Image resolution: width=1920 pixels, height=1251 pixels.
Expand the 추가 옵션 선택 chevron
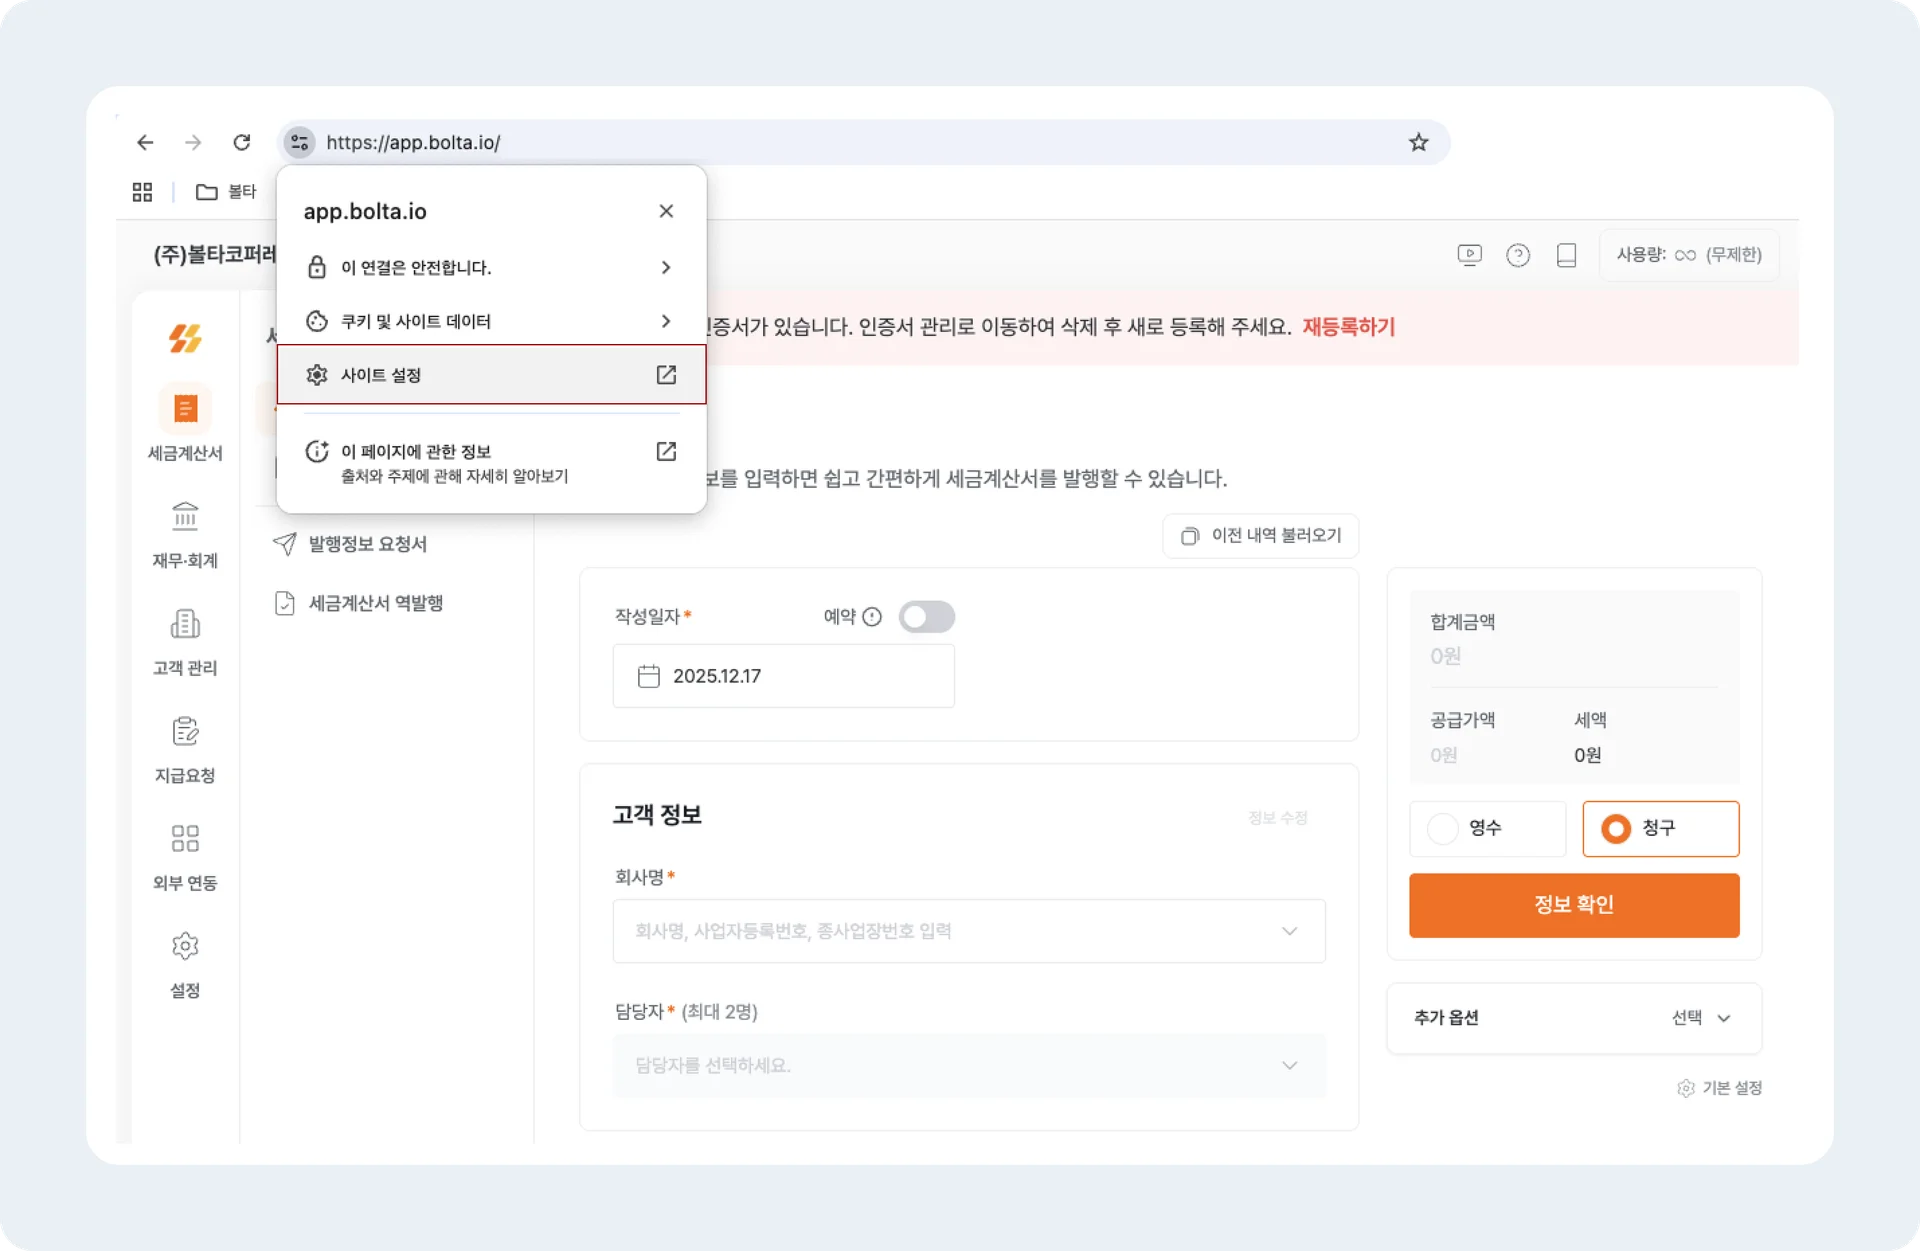[1722, 1018]
